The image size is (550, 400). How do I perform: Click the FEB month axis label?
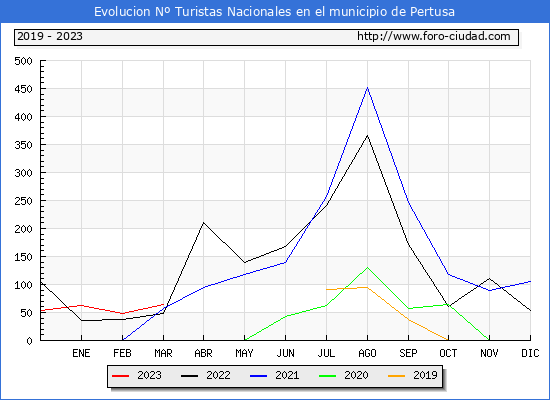[122, 353]
